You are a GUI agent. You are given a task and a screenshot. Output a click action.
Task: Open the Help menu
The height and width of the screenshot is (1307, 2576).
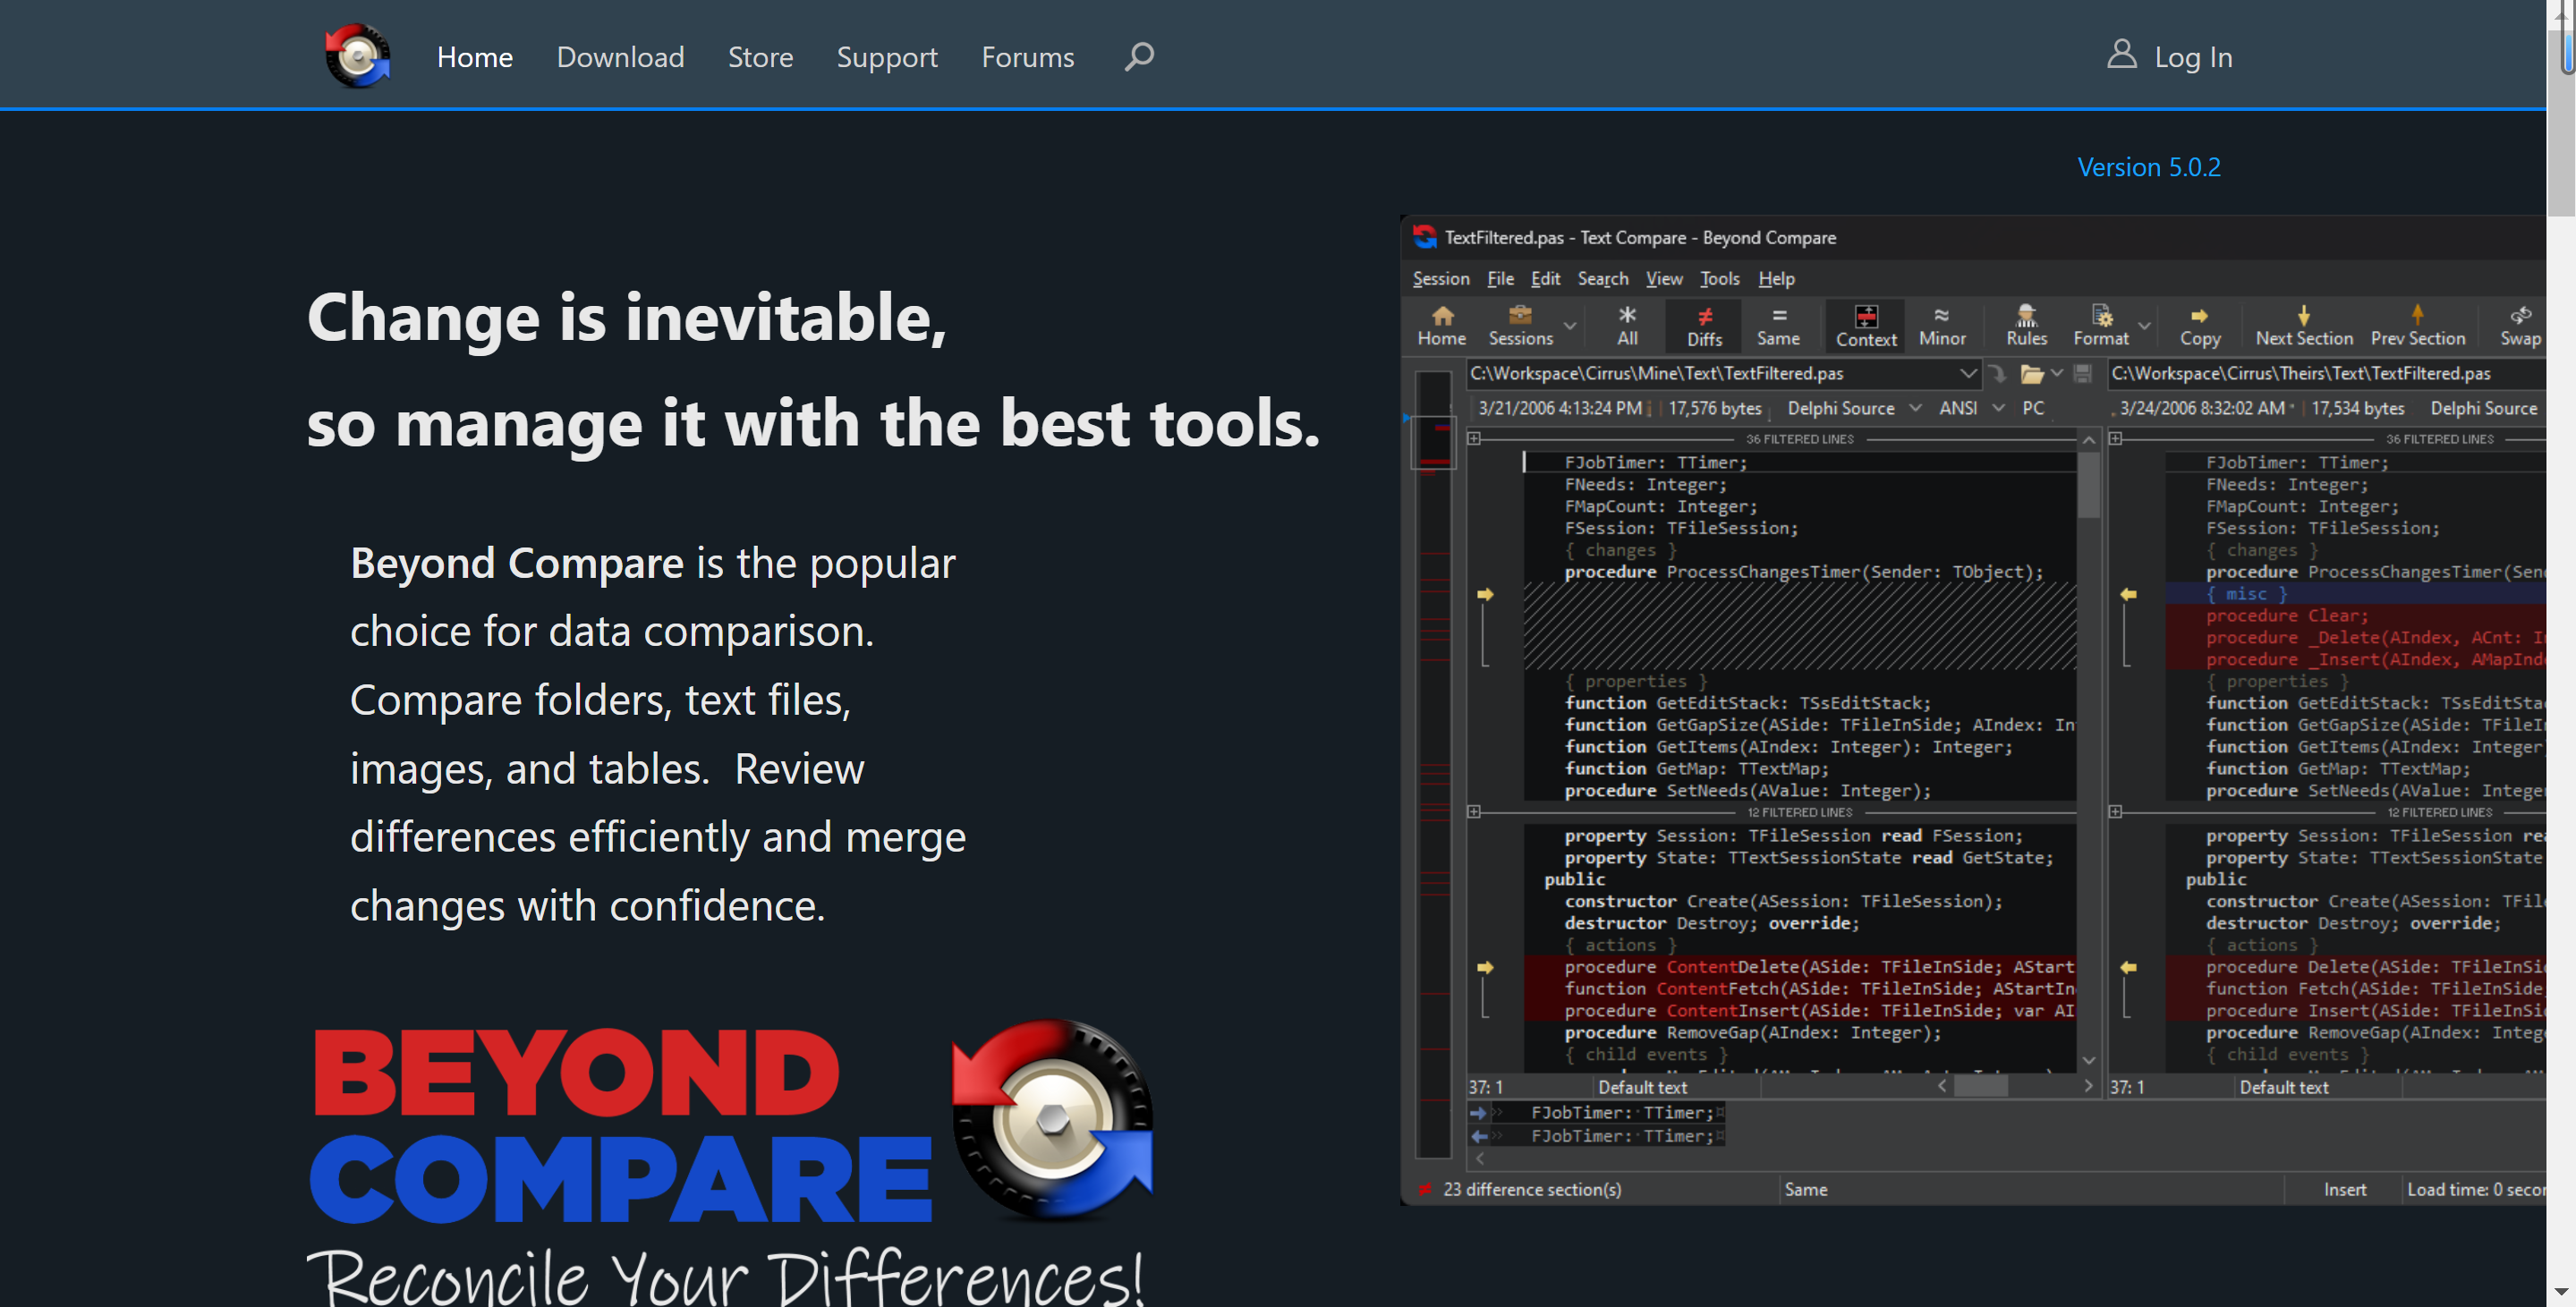tap(1776, 279)
